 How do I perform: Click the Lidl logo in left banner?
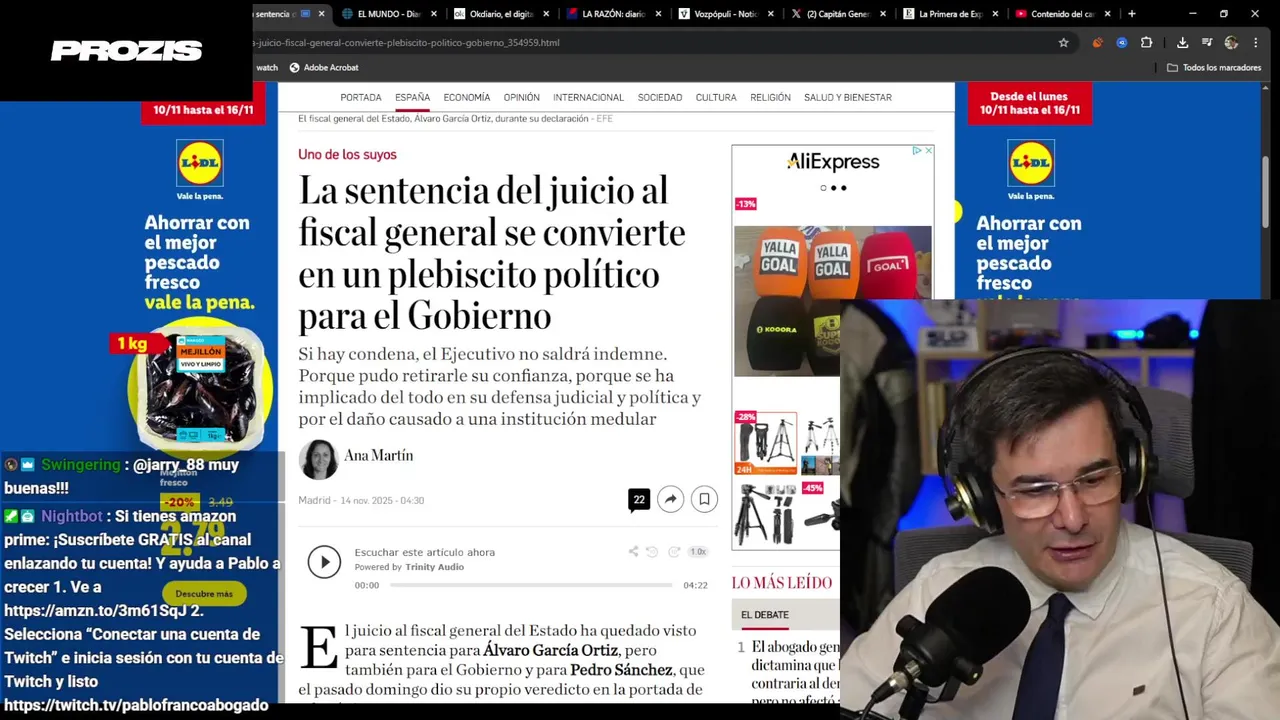coord(199,163)
